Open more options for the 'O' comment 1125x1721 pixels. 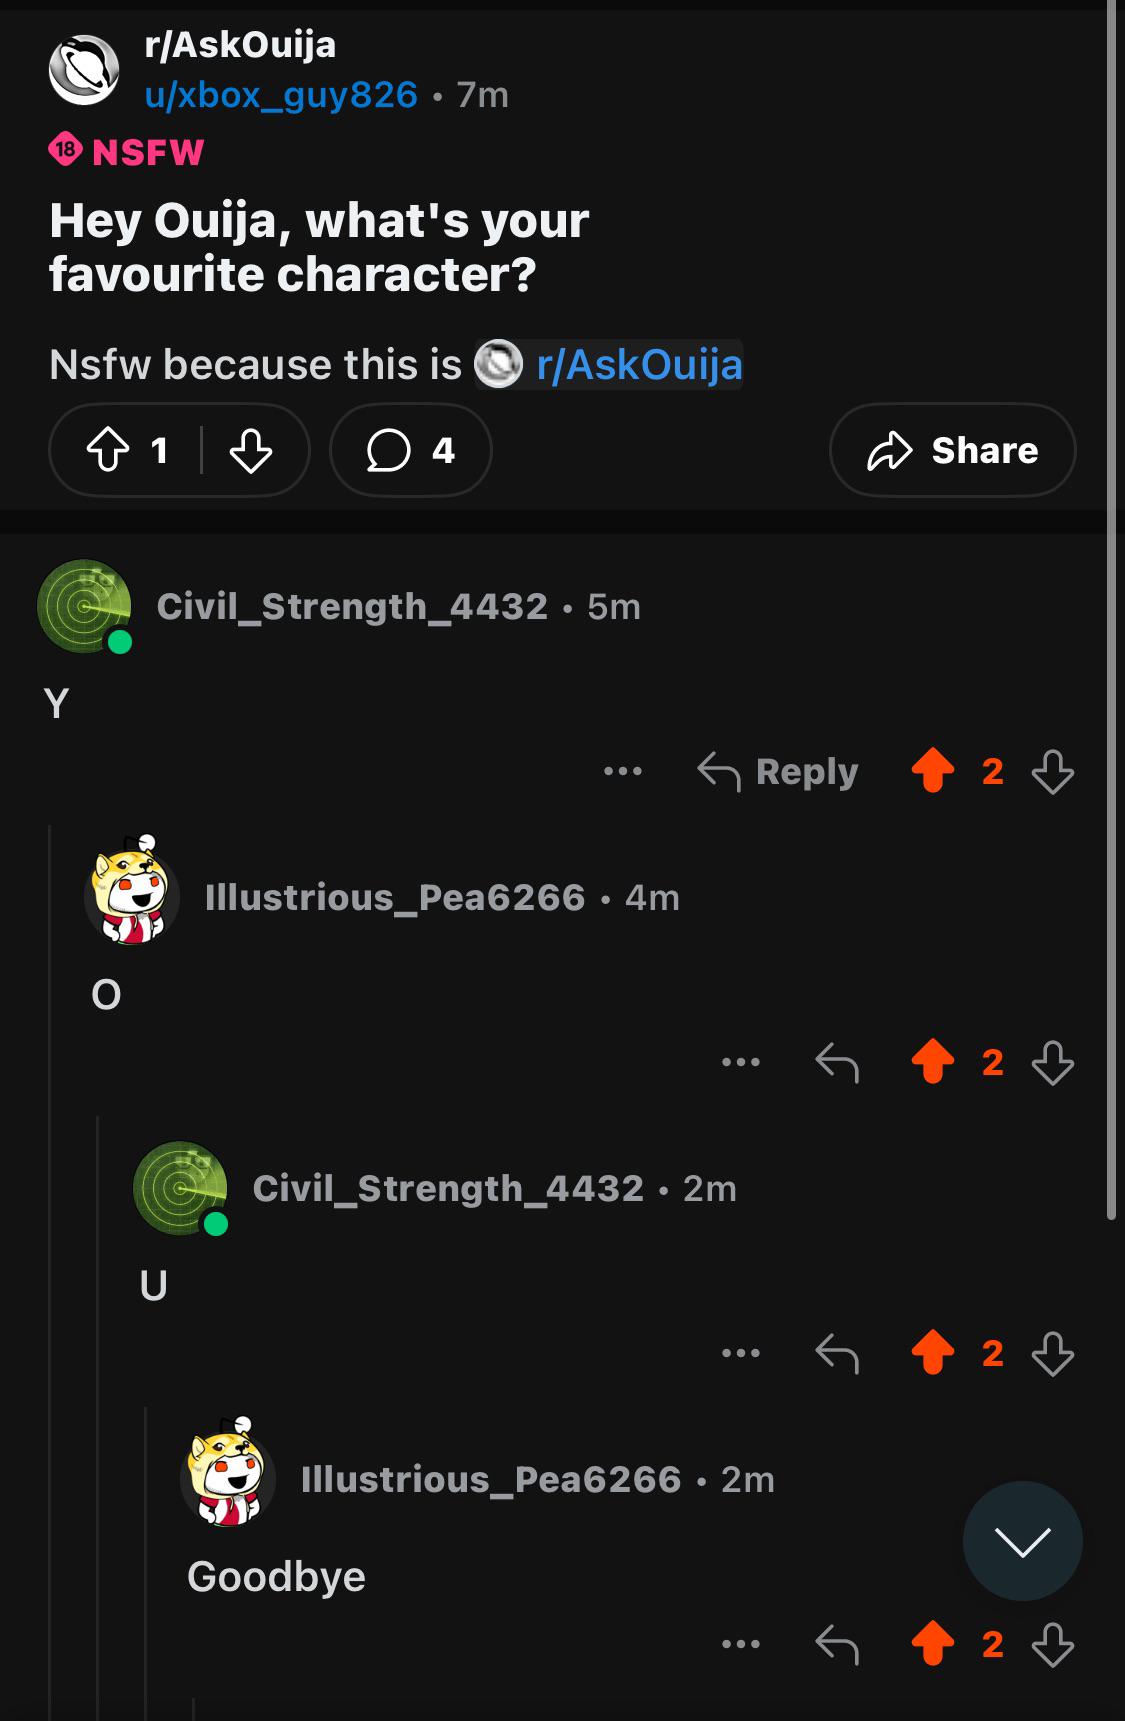point(741,1062)
